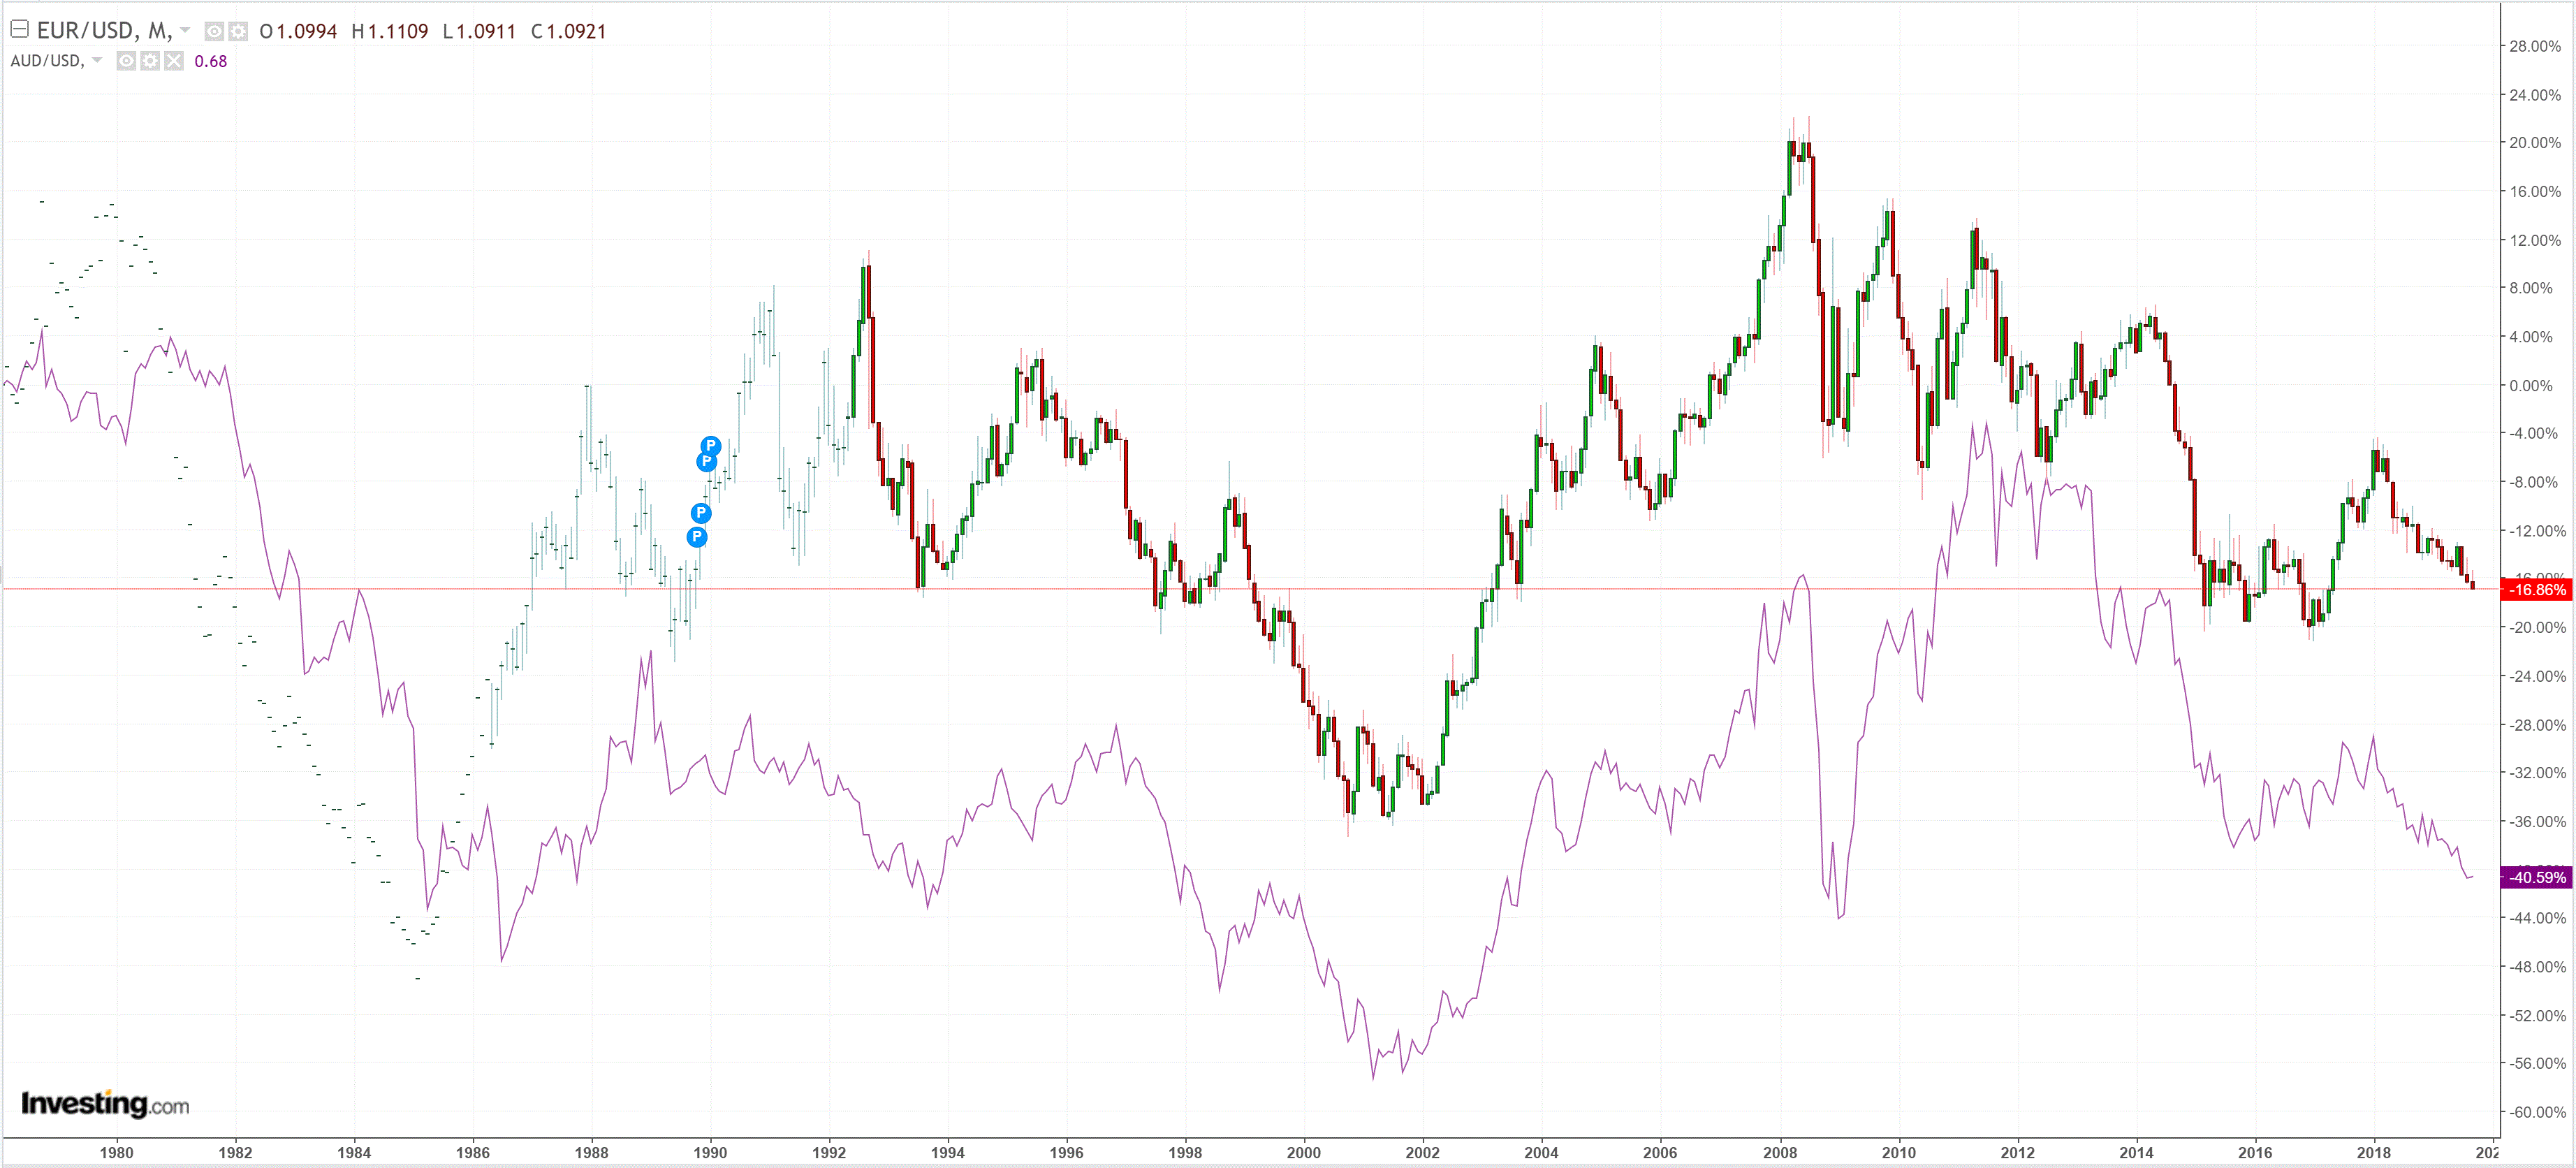
Task: Hide AUD/USD series with eye icon
Action: coord(126,61)
